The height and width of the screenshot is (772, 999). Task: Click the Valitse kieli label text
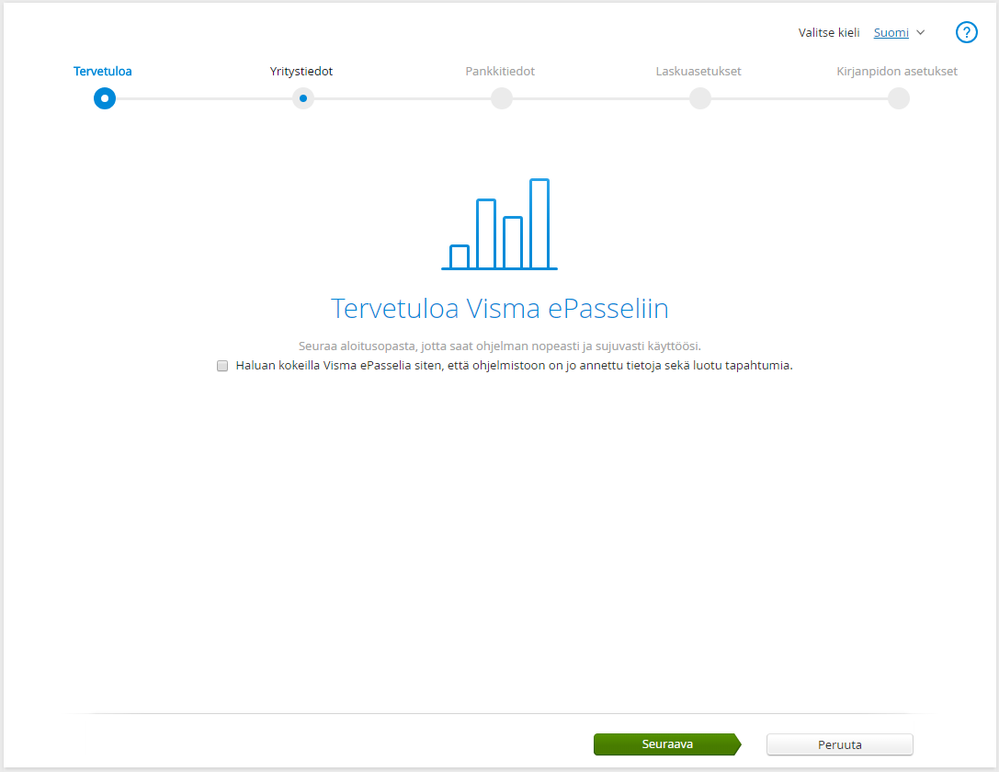[829, 32]
